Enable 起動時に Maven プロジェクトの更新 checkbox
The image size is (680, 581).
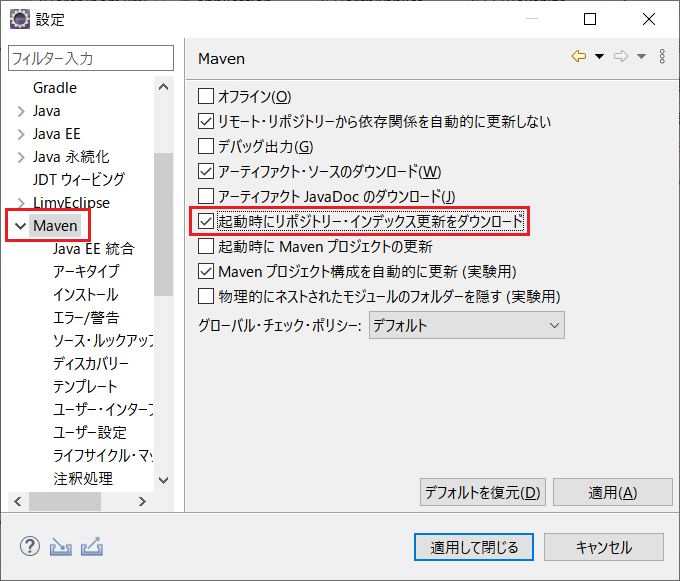(x=206, y=246)
